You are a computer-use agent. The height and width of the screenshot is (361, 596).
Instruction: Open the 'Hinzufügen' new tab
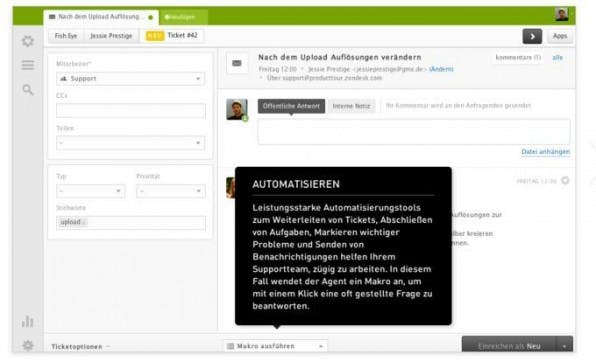click(x=183, y=17)
